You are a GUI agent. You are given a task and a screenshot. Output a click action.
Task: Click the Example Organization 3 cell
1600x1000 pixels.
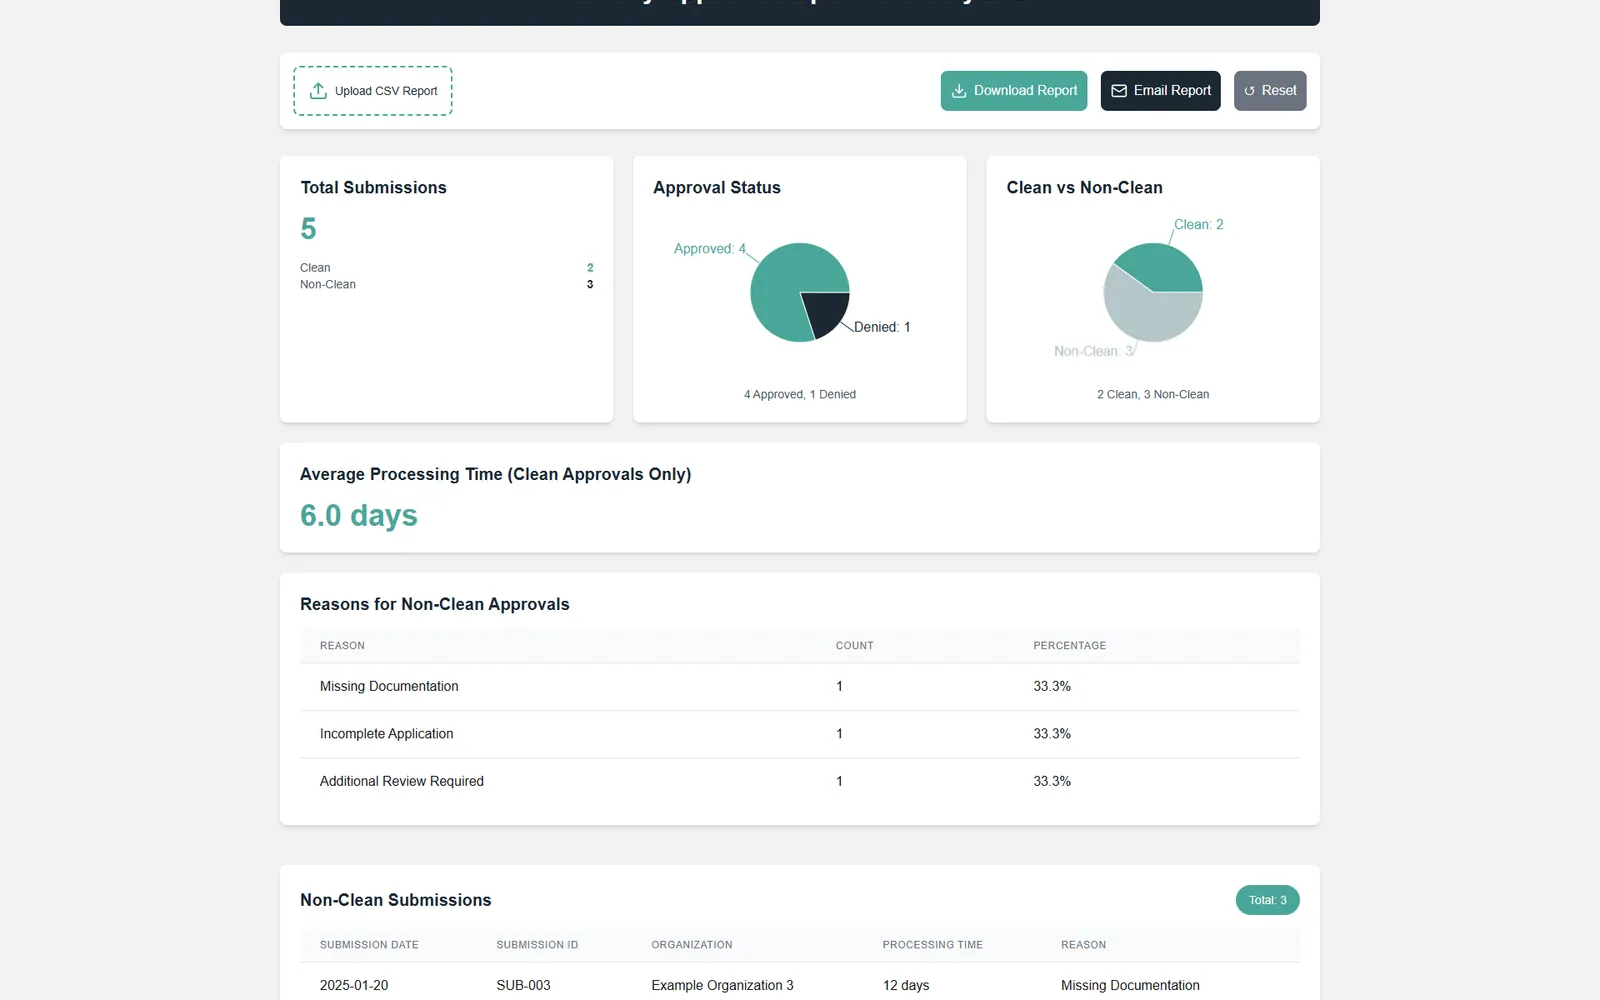pyautogui.click(x=722, y=986)
